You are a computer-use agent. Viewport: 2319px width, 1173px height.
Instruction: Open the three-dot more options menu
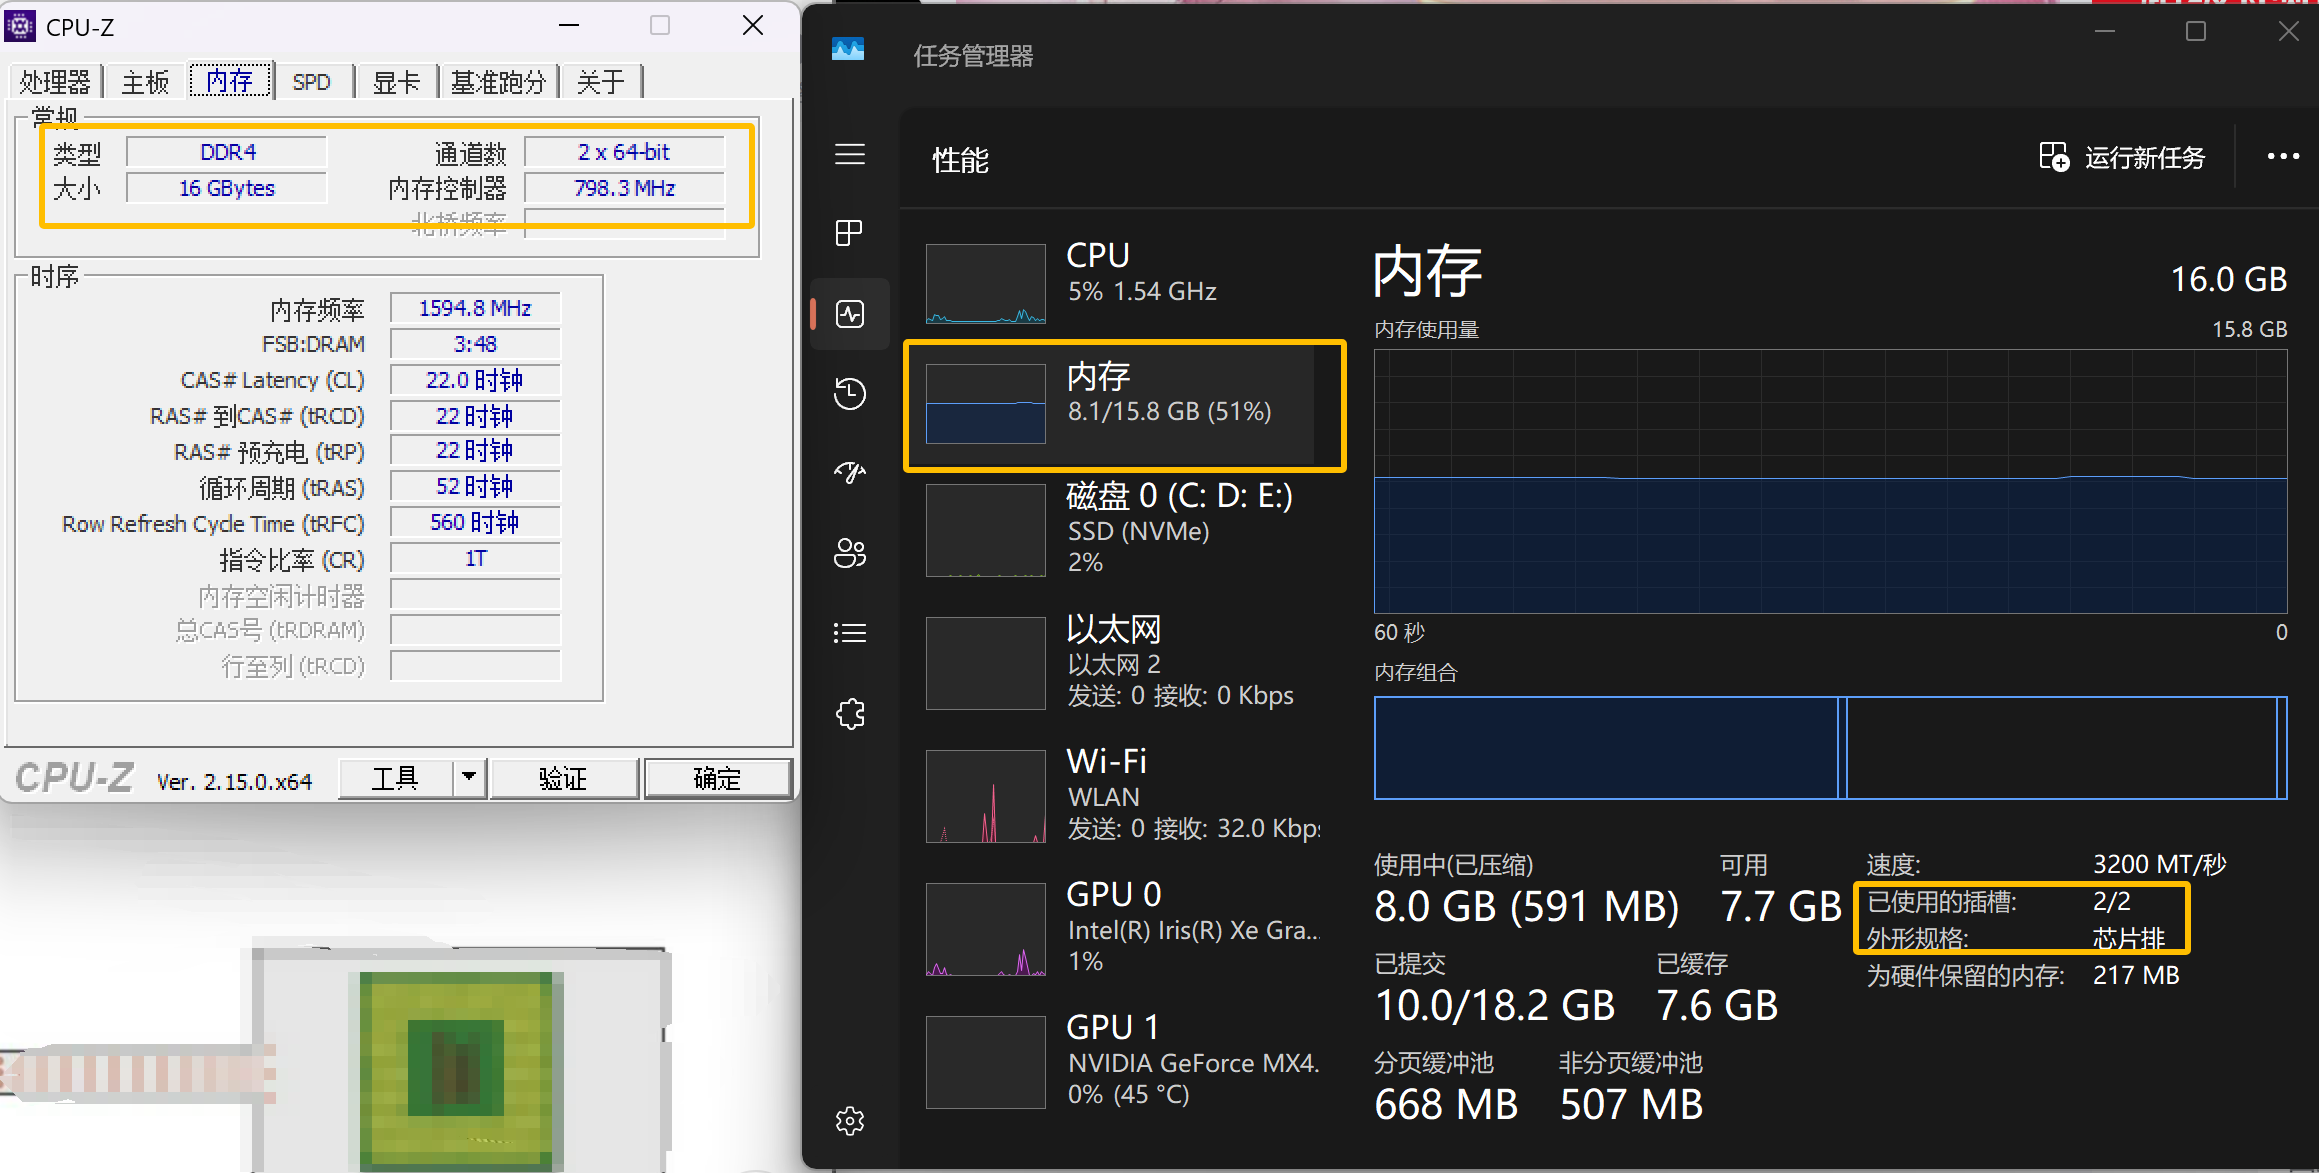2283,156
